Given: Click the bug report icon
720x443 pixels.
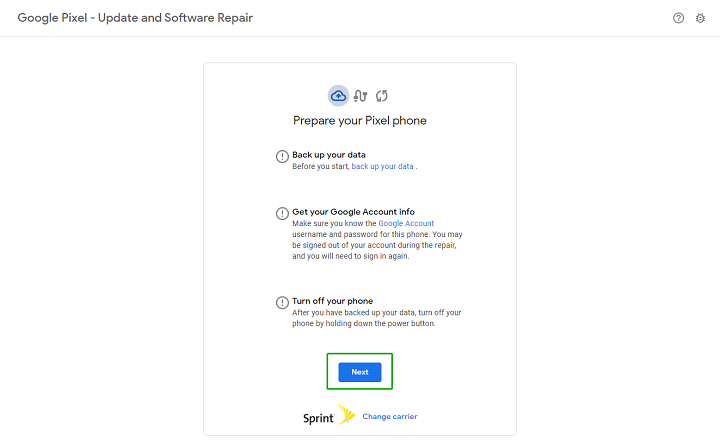Looking at the screenshot, I should tap(700, 18).
